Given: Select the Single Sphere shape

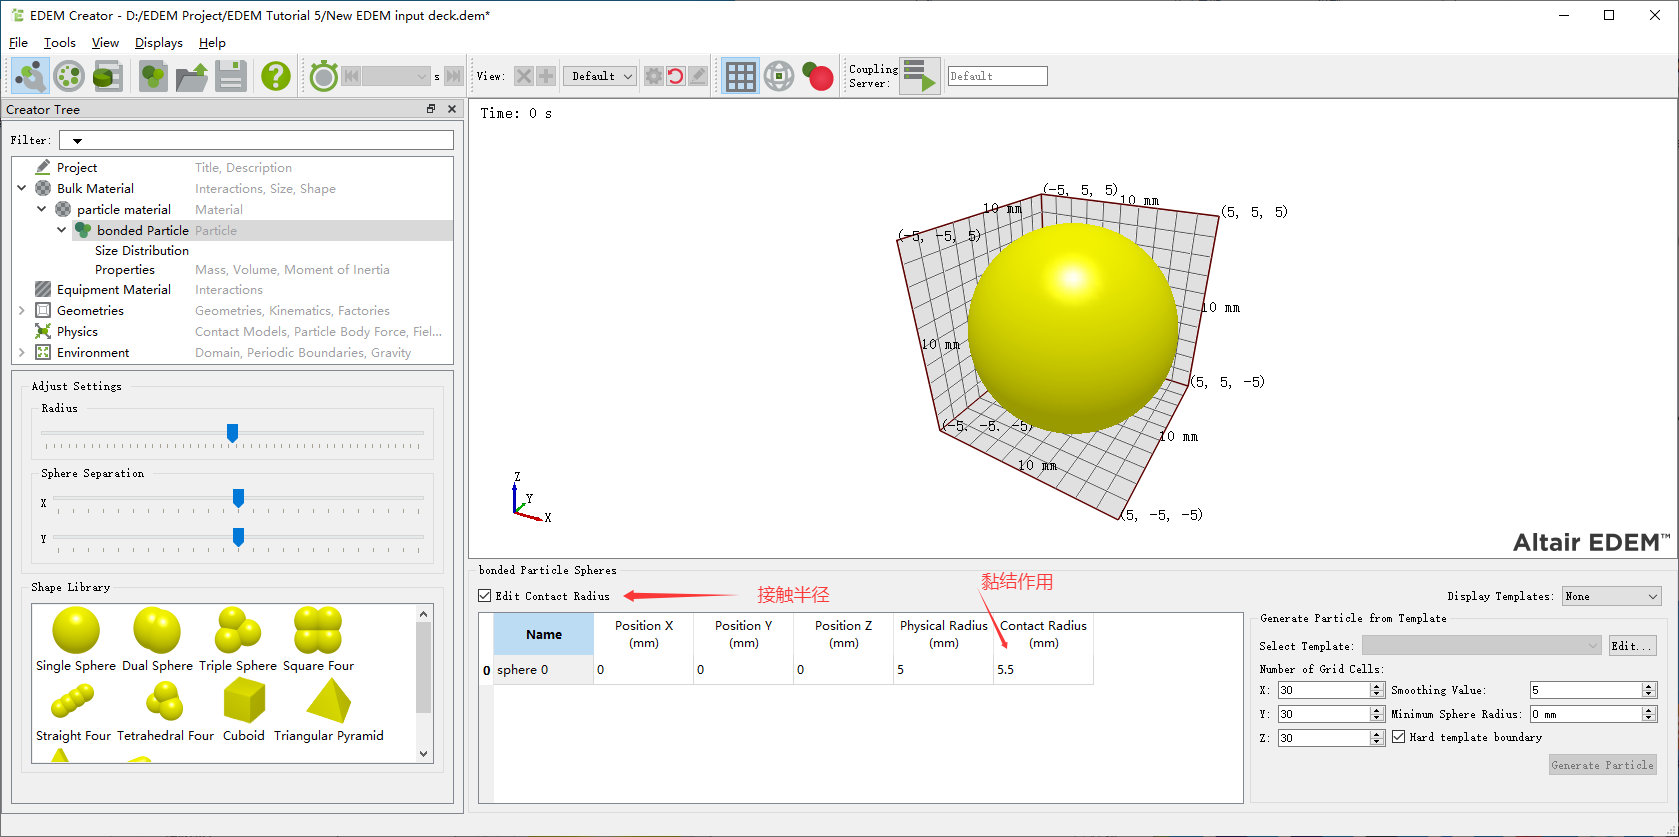Looking at the screenshot, I should (76, 640).
